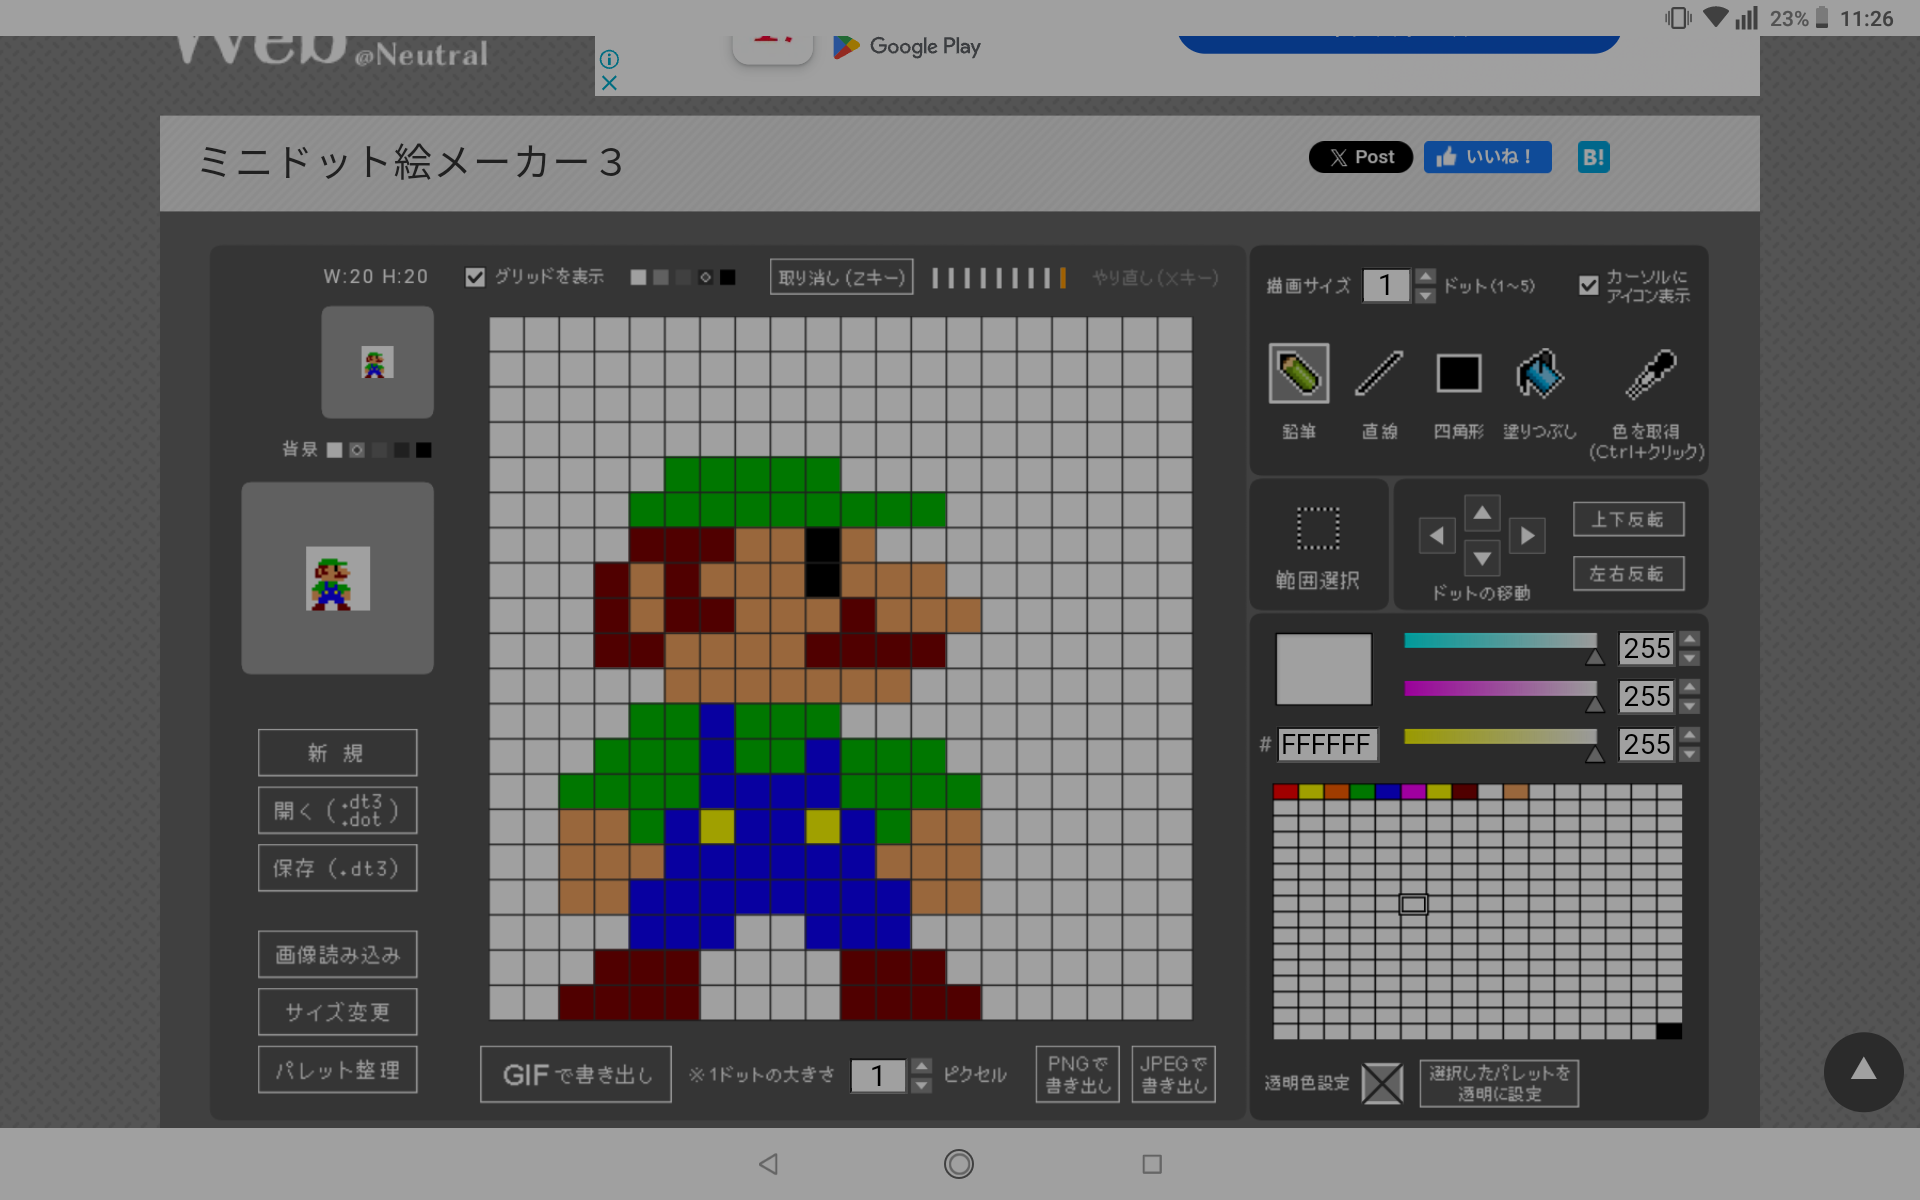Increase red value 255 stepper
This screenshot has height=1200, width=1920.
pos(1689,639)
